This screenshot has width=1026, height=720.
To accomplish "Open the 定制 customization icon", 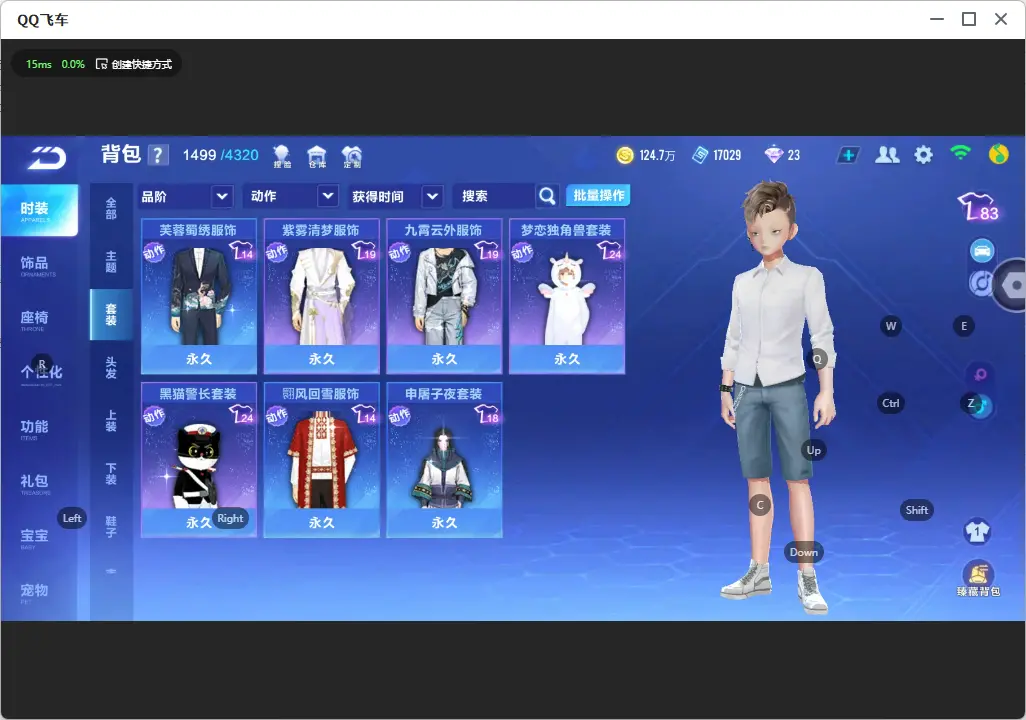I will pyautogui.click(x=352, y=156).
